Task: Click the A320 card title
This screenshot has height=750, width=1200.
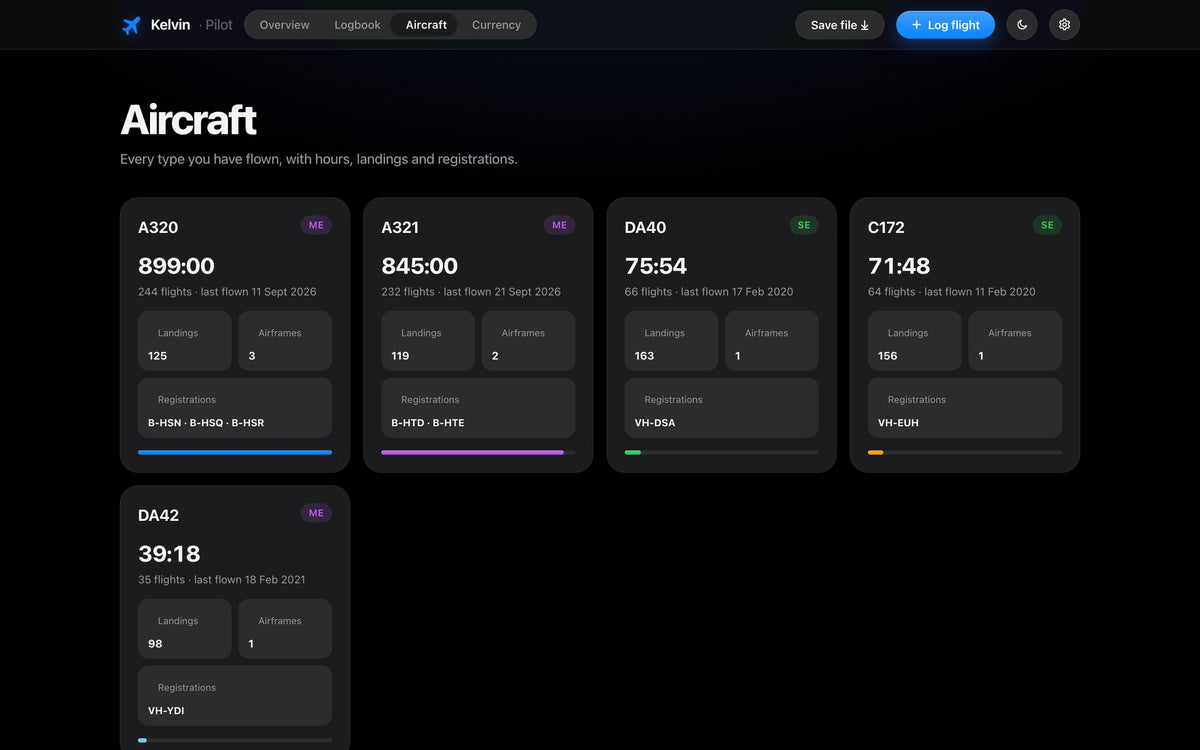Action: coord(158,228)
